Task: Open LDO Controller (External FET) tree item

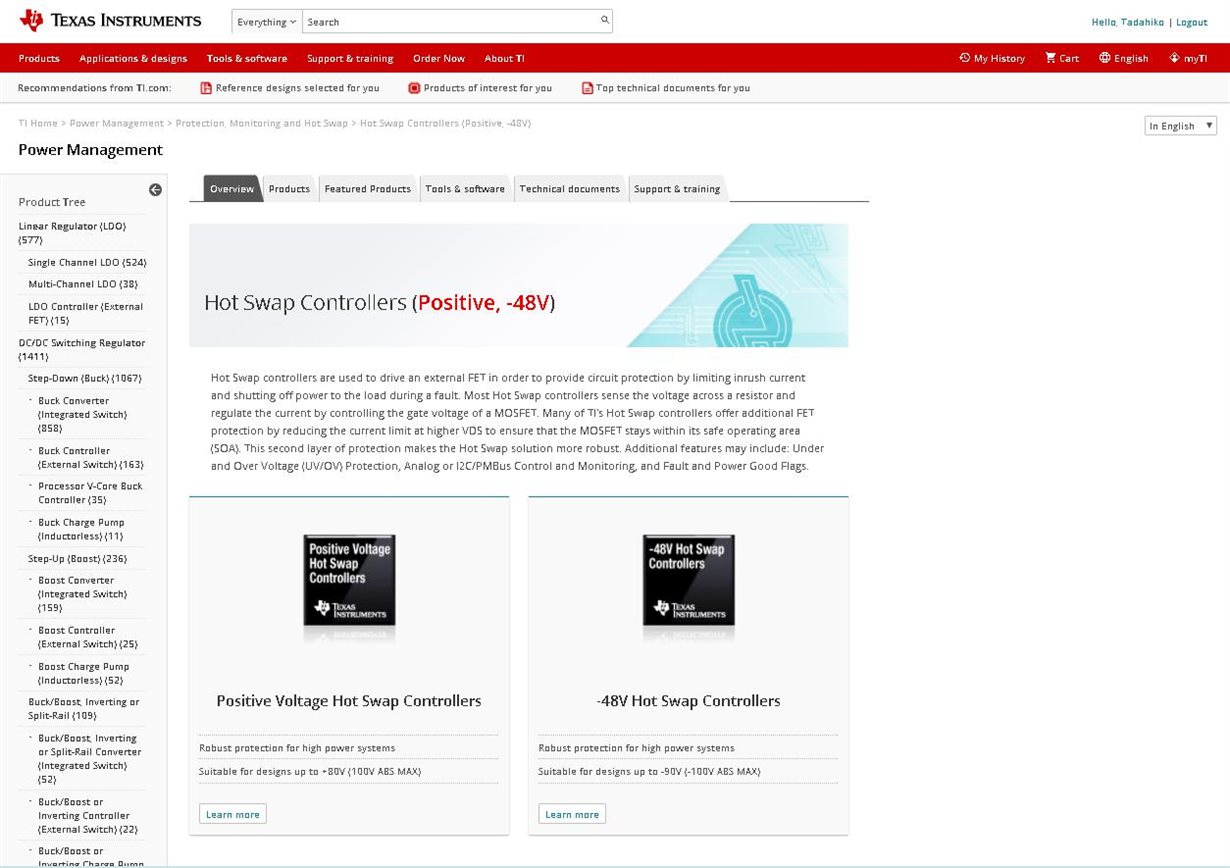Action: [86, 313]
